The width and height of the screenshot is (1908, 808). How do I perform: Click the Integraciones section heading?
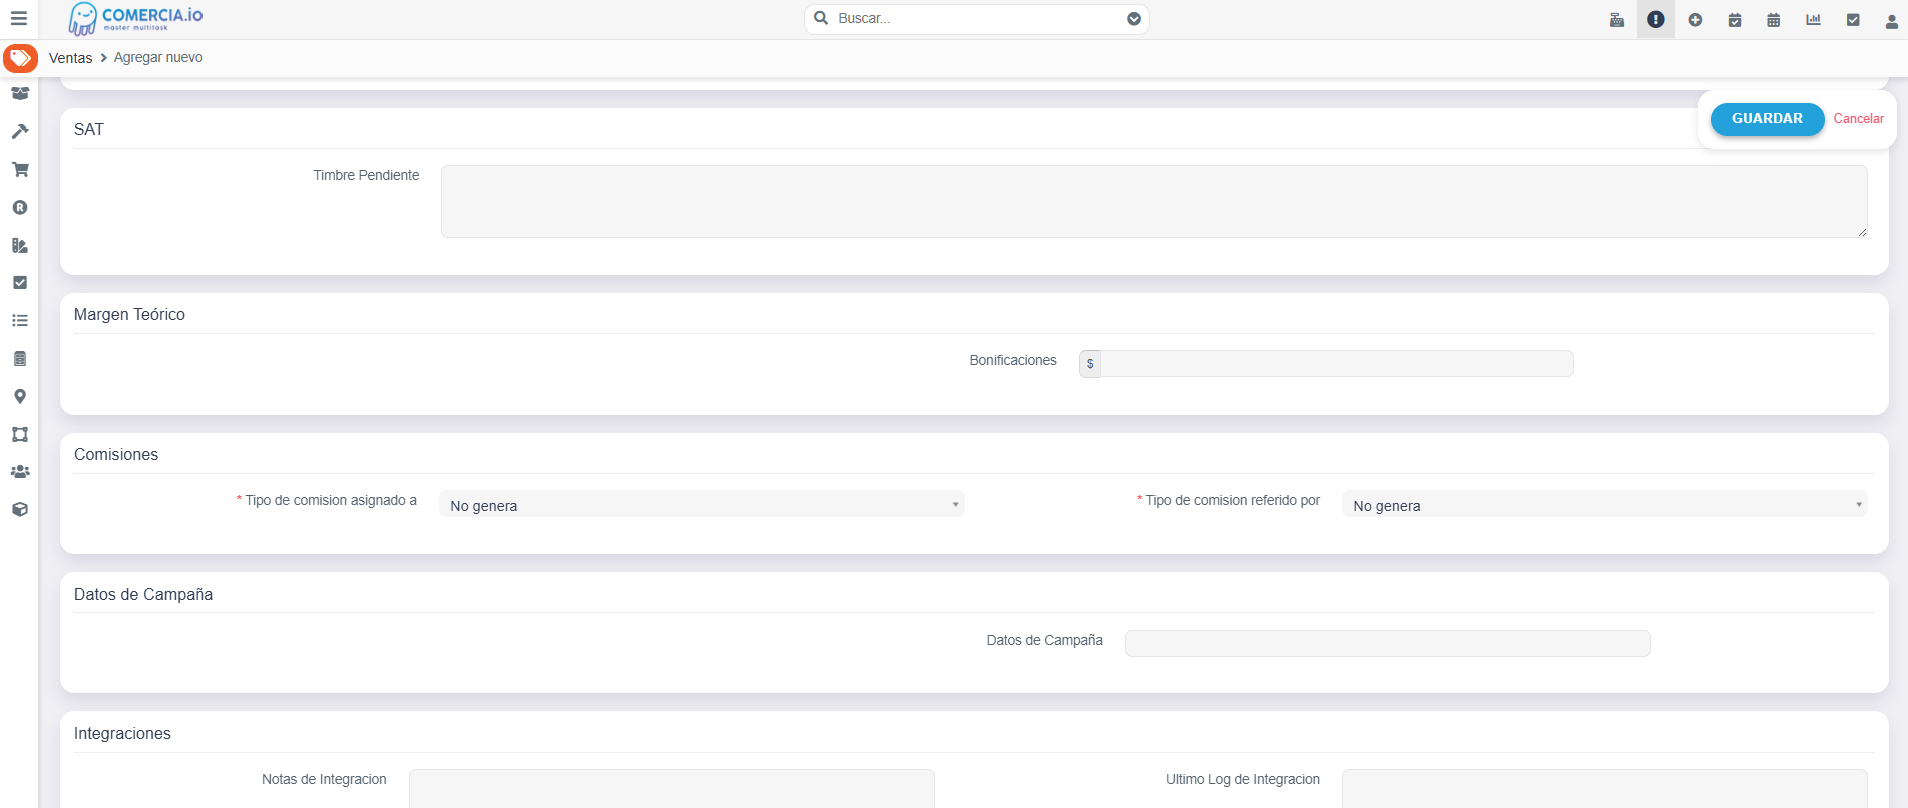click(x=122, y=734)
